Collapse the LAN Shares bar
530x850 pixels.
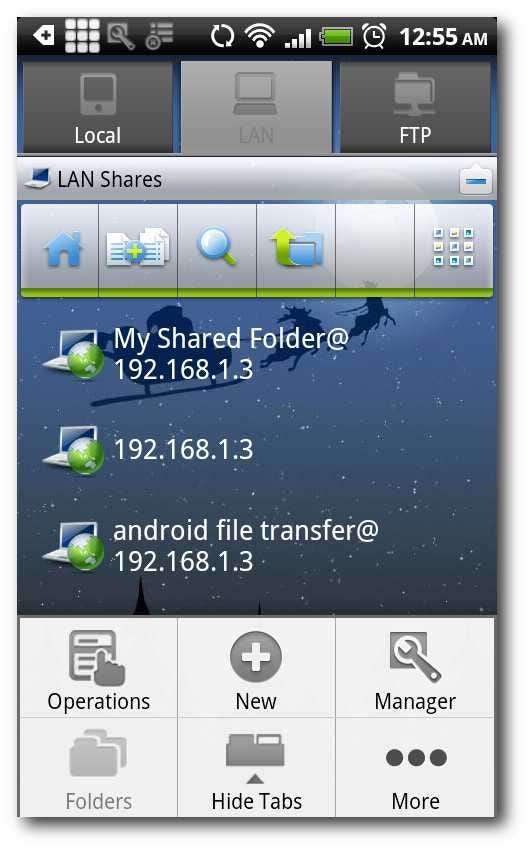pyautogui.click(x=476, y=180)
